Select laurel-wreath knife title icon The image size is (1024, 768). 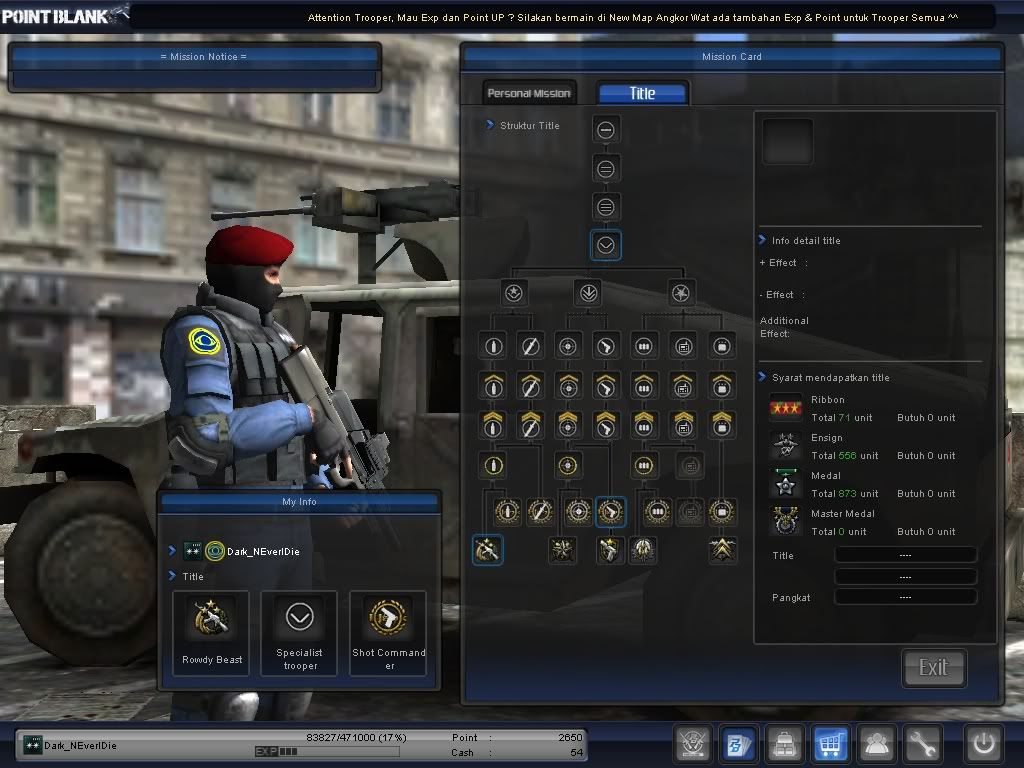coord(540,512)
